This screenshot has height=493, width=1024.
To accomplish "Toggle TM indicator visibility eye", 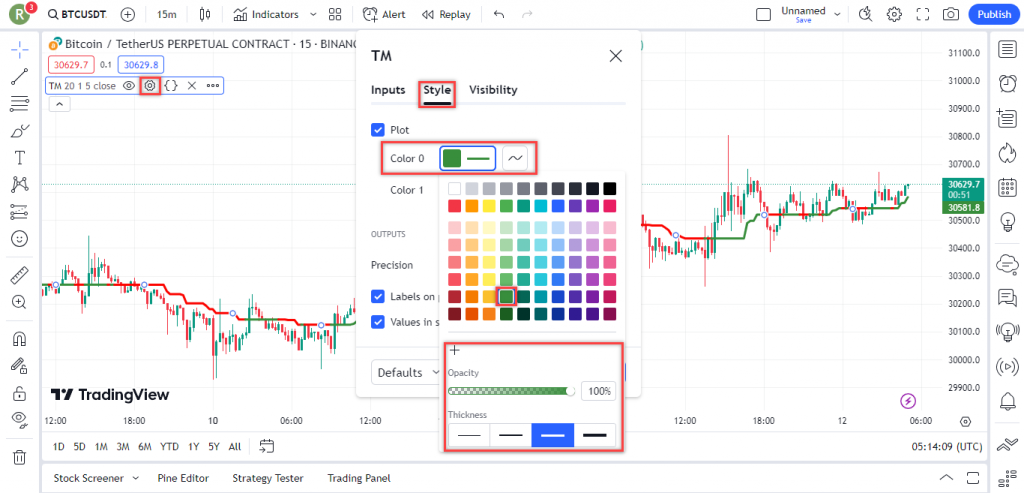I will 129,86.
